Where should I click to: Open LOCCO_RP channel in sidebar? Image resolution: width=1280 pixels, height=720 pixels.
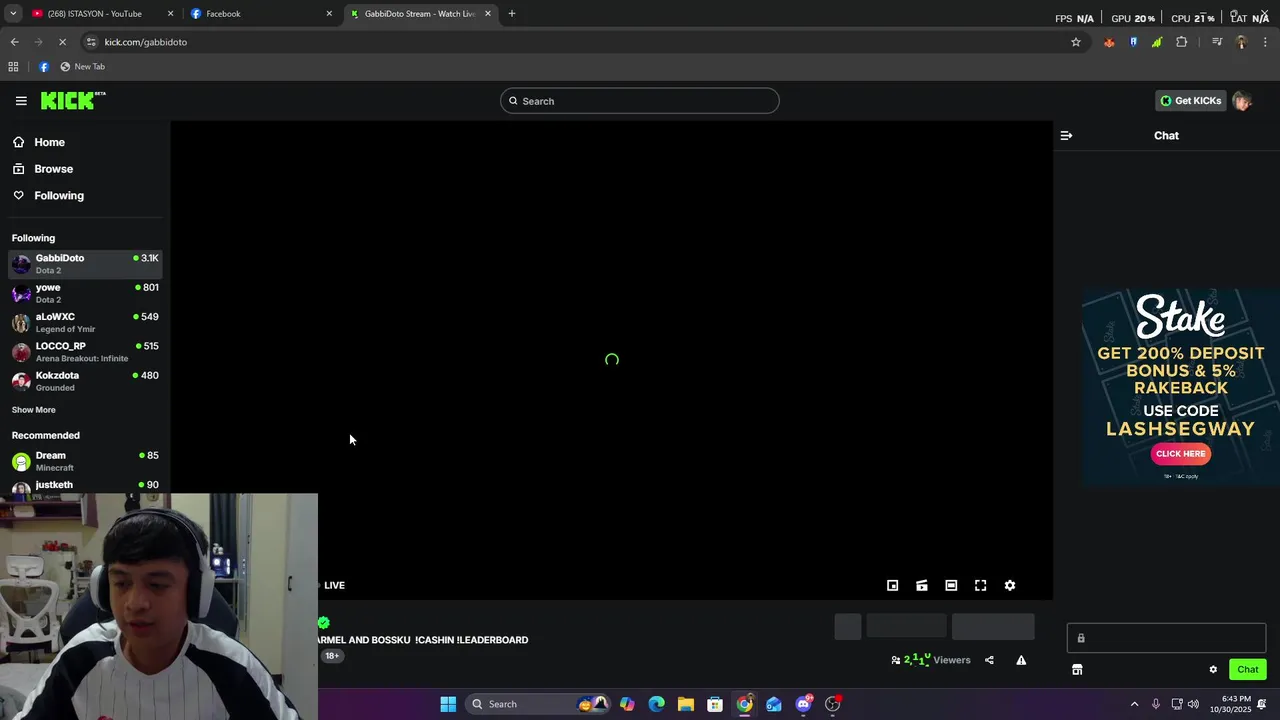(x=85, y=352)
